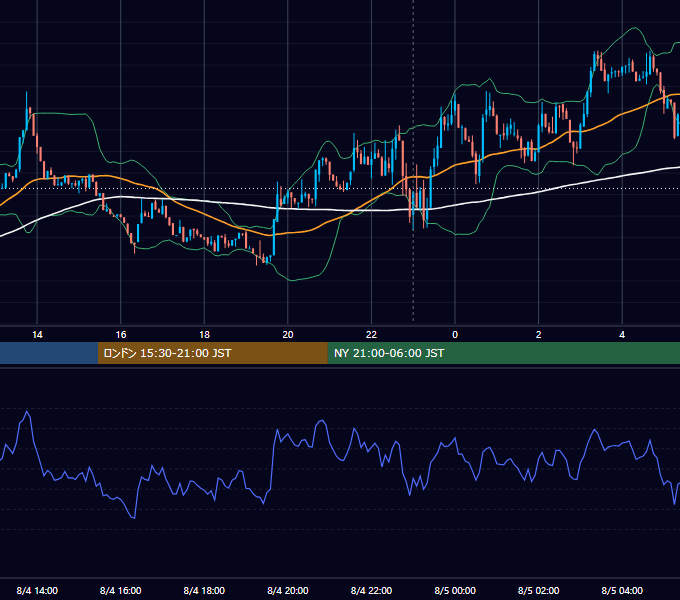The width and height of the screenshot is (680, 600).
Task: Select the 20 hour label on price chart axis
Action: click(288, 335)
